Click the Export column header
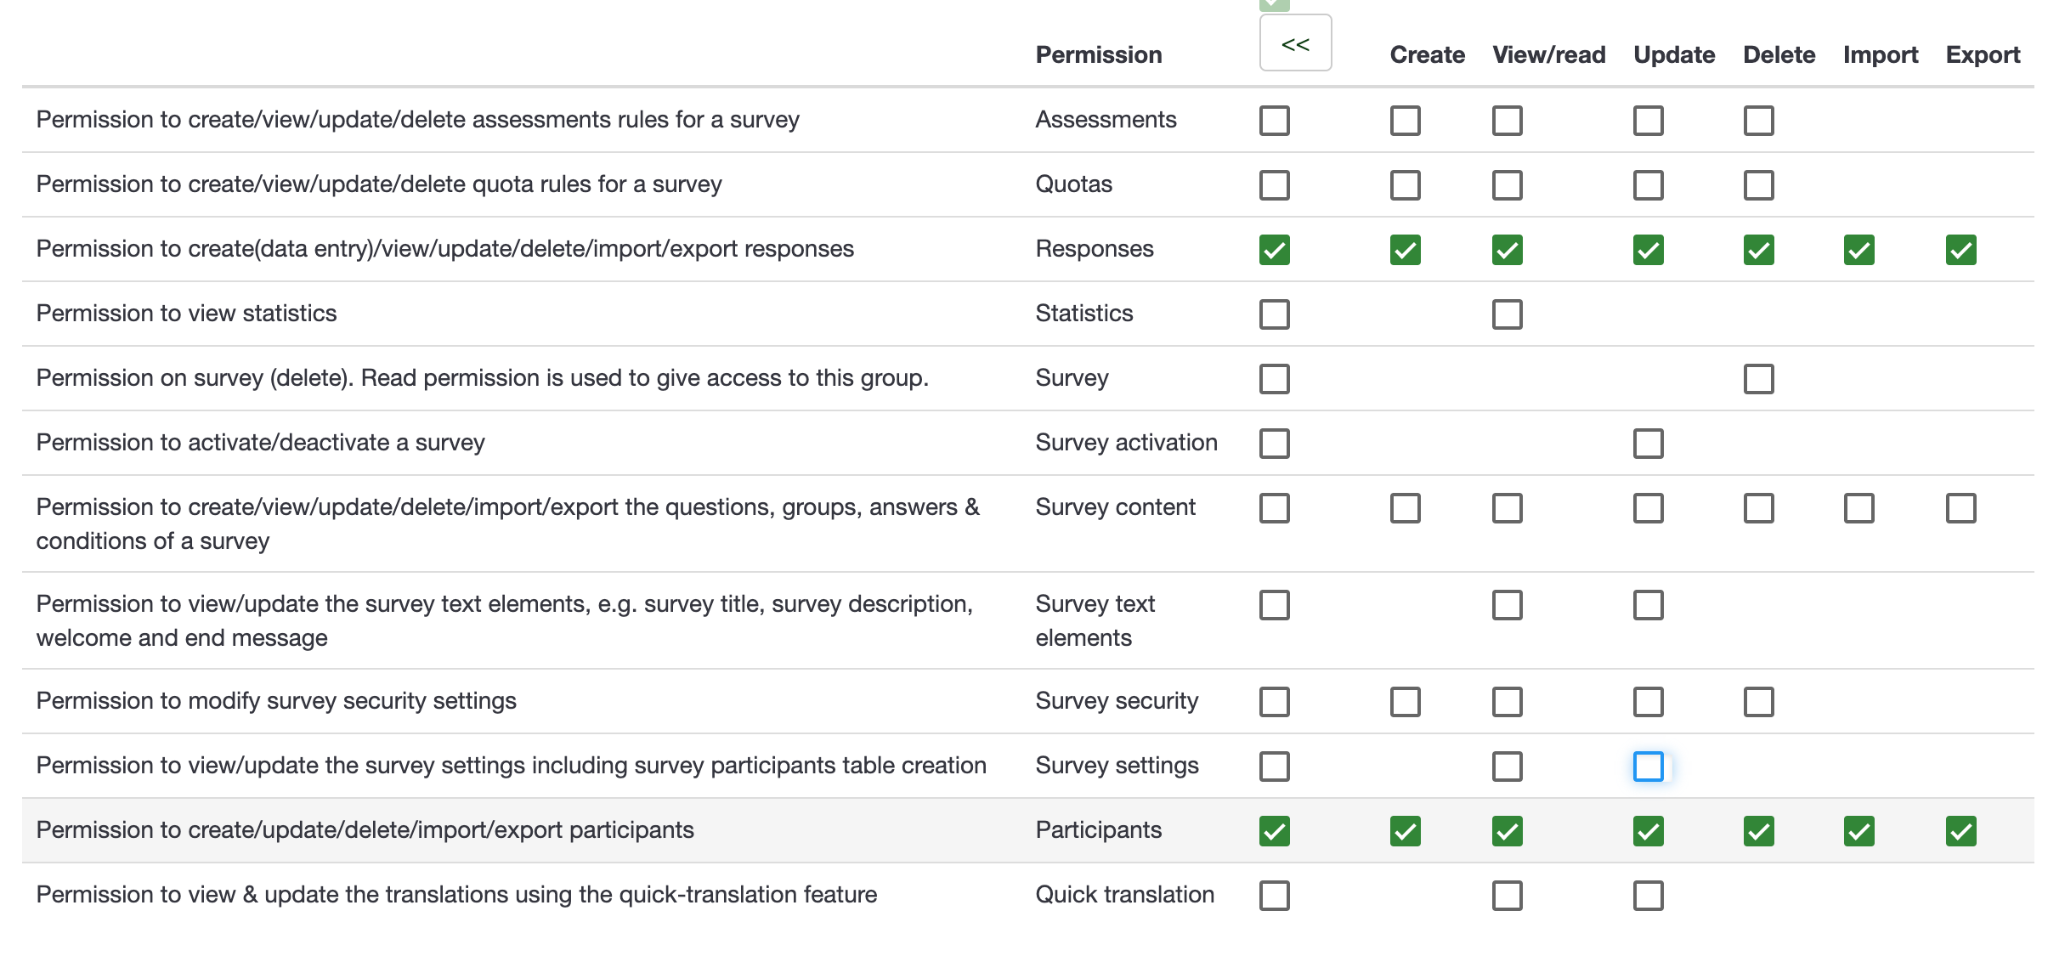Screen dimensions: 2048x953 [1982, 55]
